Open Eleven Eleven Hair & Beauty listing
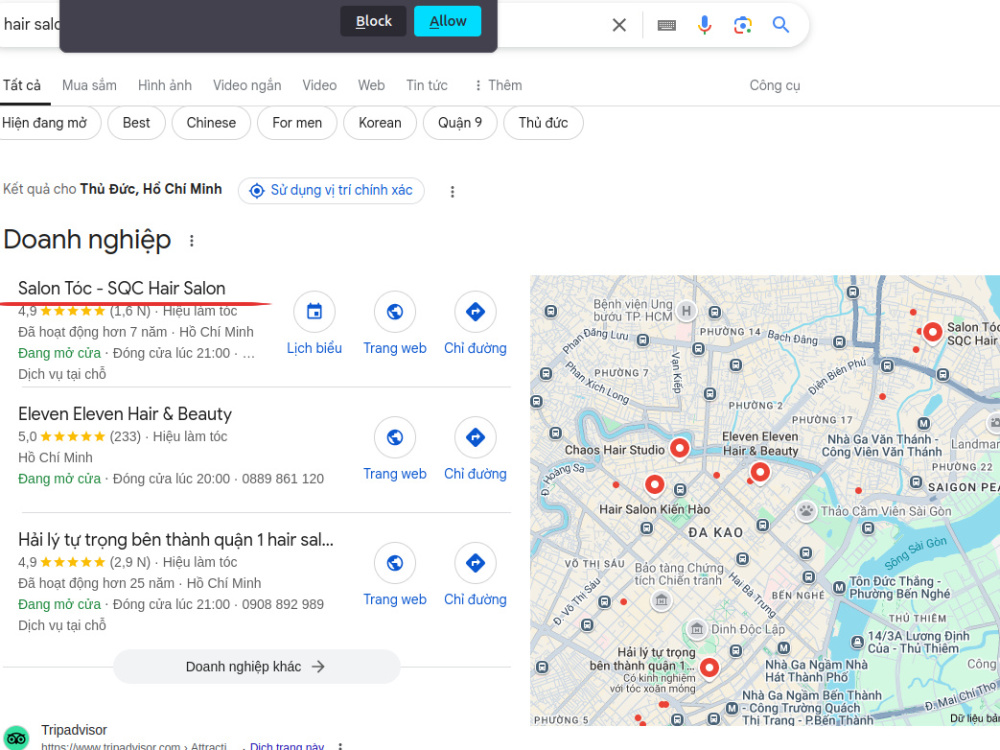The image size is (1000, 750). [125, 414]
